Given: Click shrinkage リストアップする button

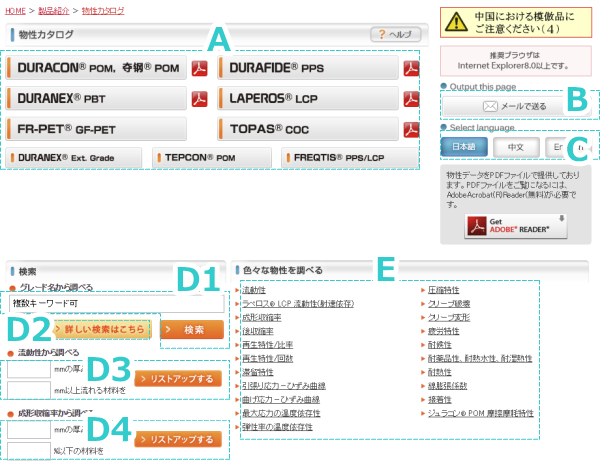Looking at the screenshot, I should (178, 439).
